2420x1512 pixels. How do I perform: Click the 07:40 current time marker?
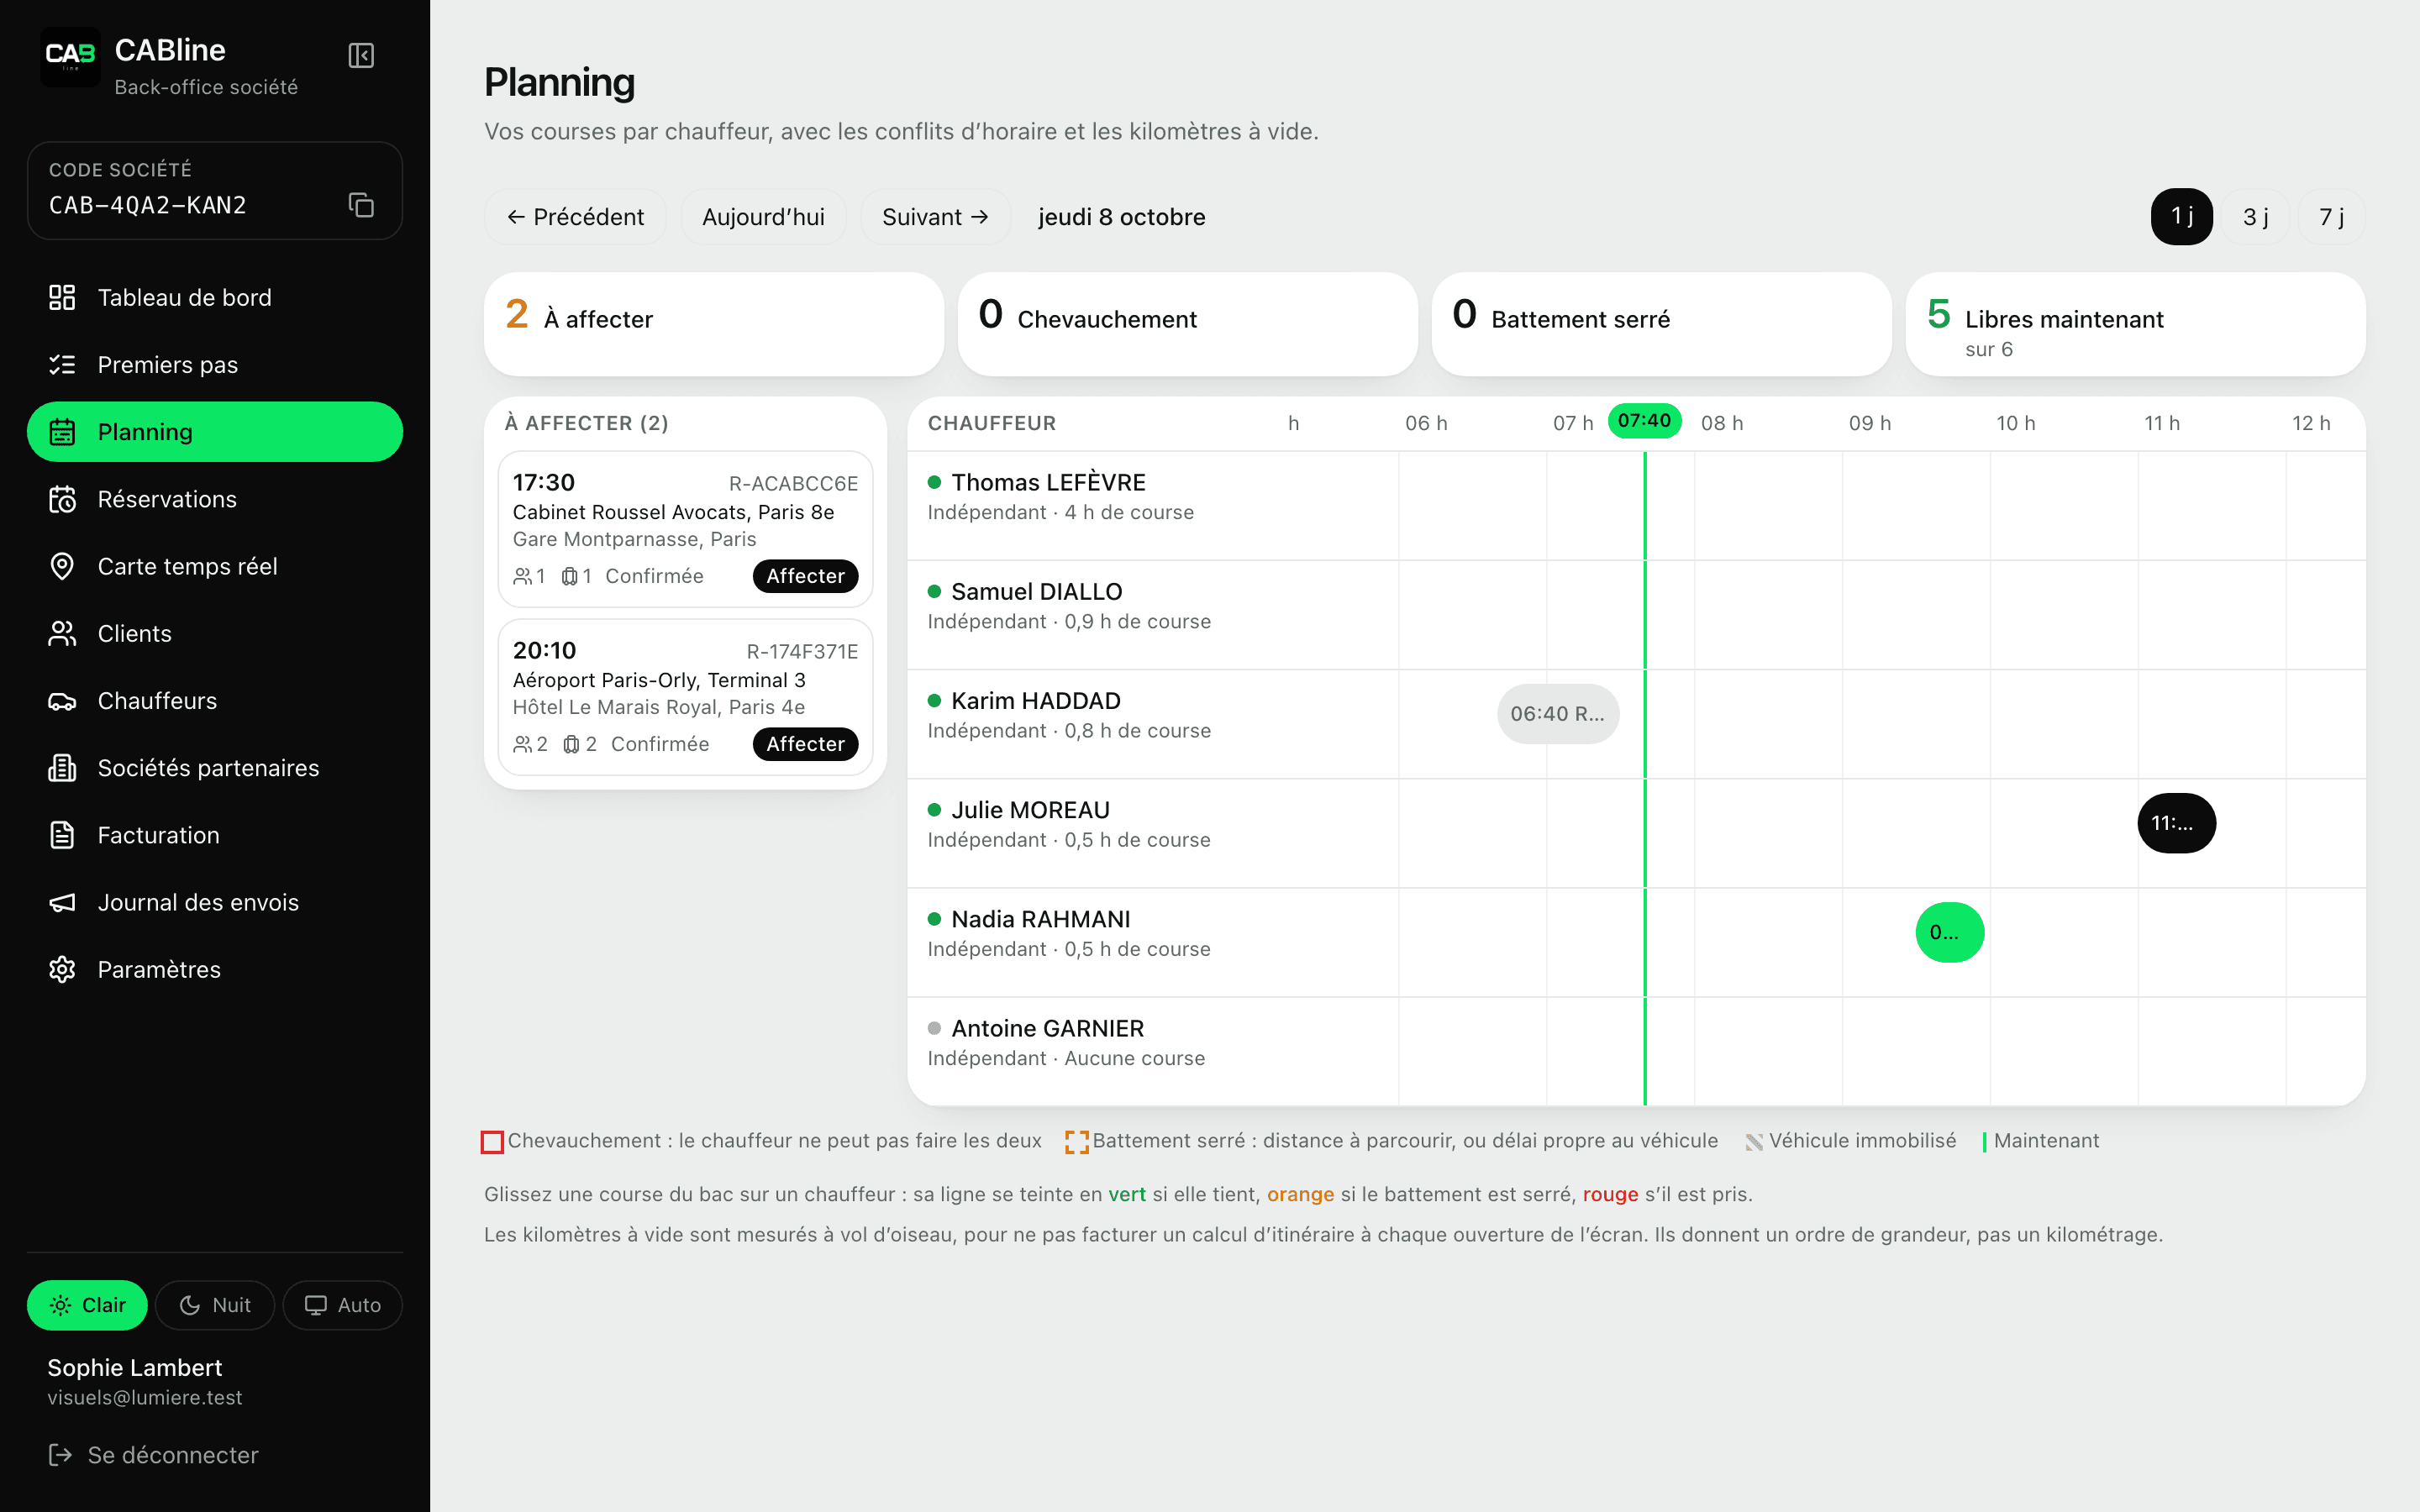pyautogui.click(x=1644, y=421)
